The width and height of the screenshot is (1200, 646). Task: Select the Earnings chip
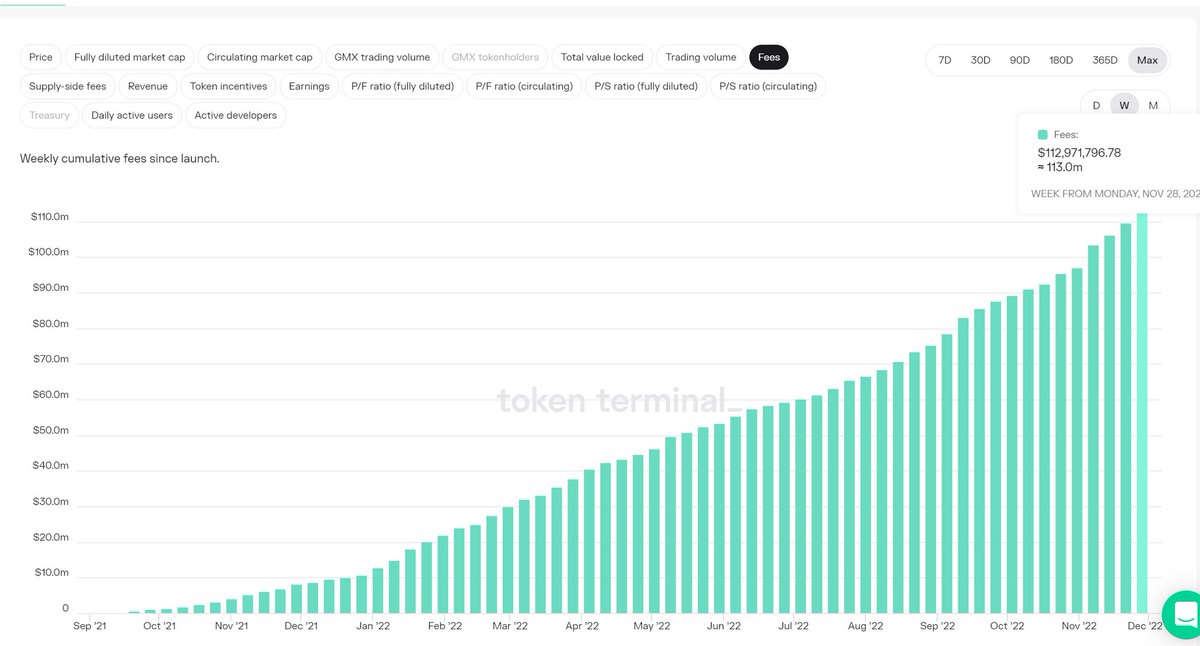pos(309,86)
